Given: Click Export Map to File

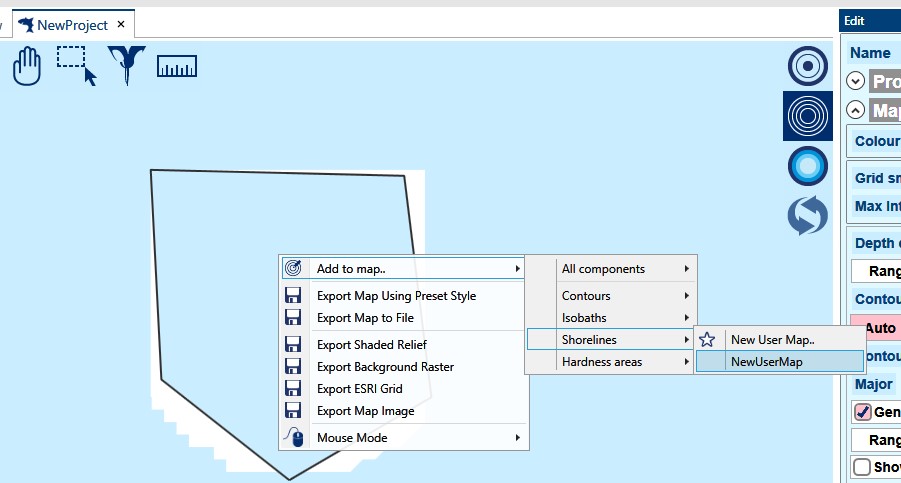Looking at the screenshot, I should 365,318.
